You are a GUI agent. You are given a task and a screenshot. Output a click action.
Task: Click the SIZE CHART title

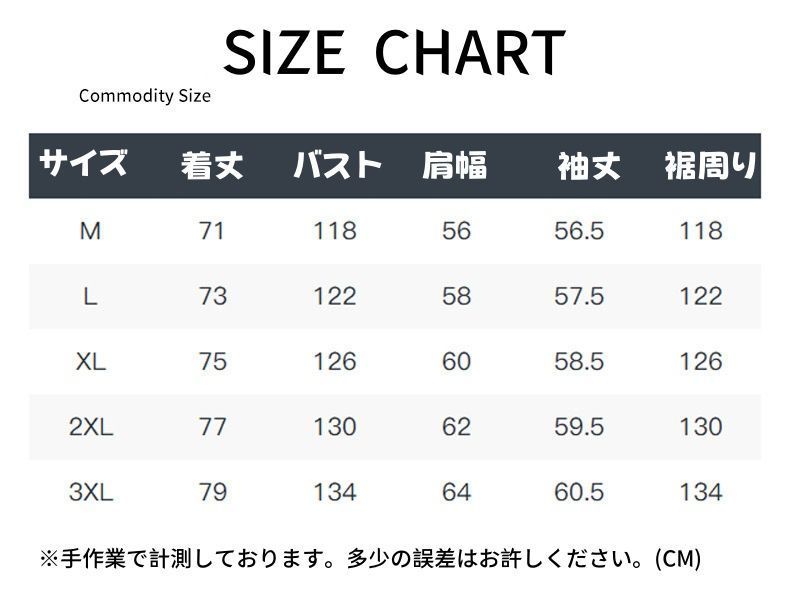394,52
